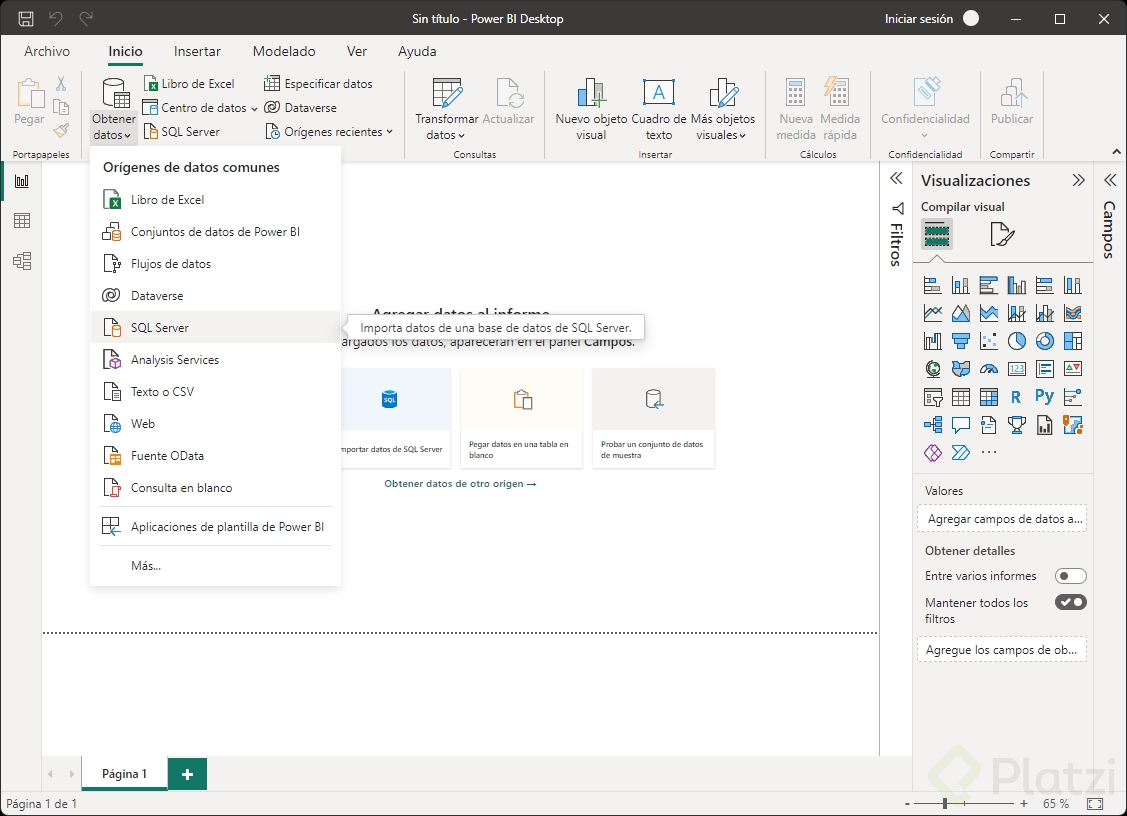Click Obtener datos de otro origen link
The width and height of the screenshot is (1127, 816).
(460, 484)
